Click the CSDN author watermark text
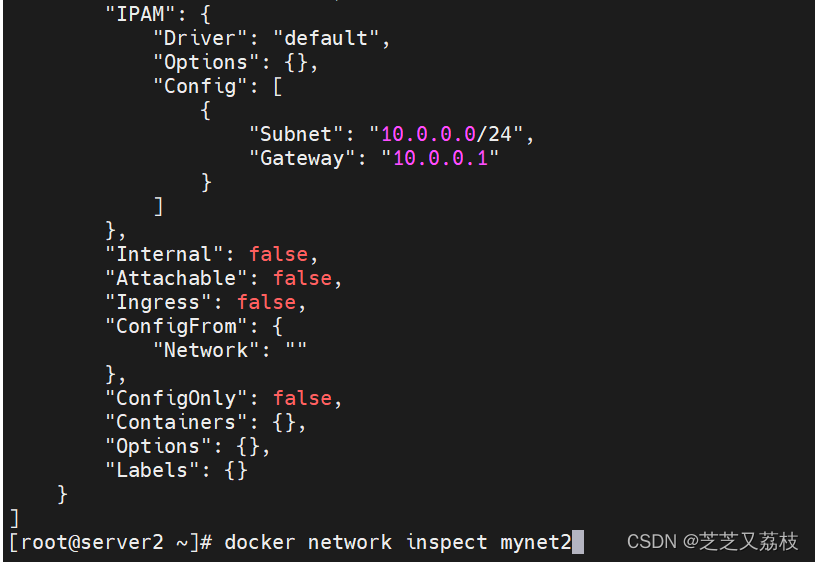The width and height of the screenshot is (815, 562). pos(712,542)
